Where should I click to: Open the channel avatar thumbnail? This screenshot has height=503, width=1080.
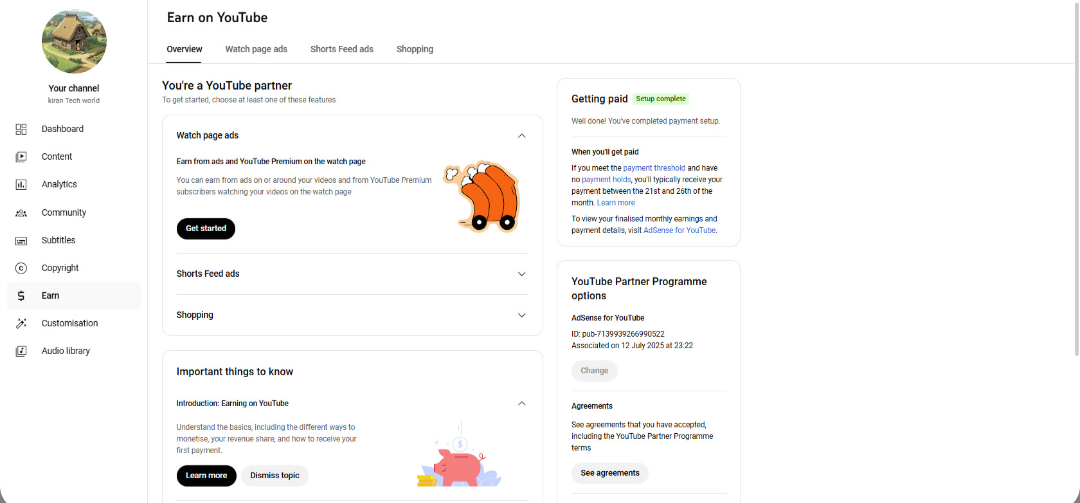74,41
